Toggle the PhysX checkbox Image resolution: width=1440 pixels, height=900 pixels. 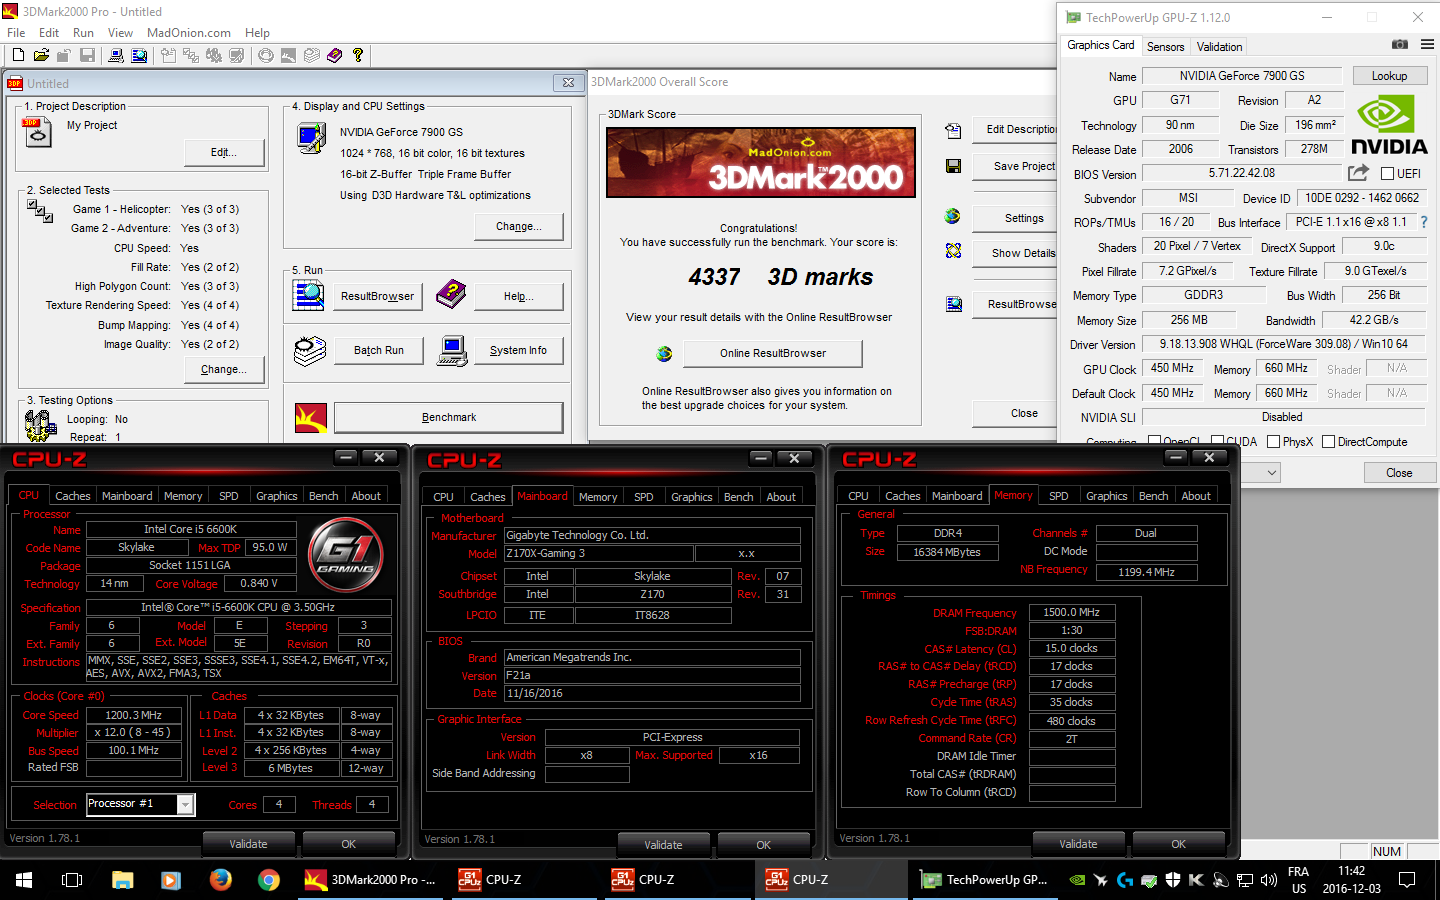click(x=1273, y=441)
